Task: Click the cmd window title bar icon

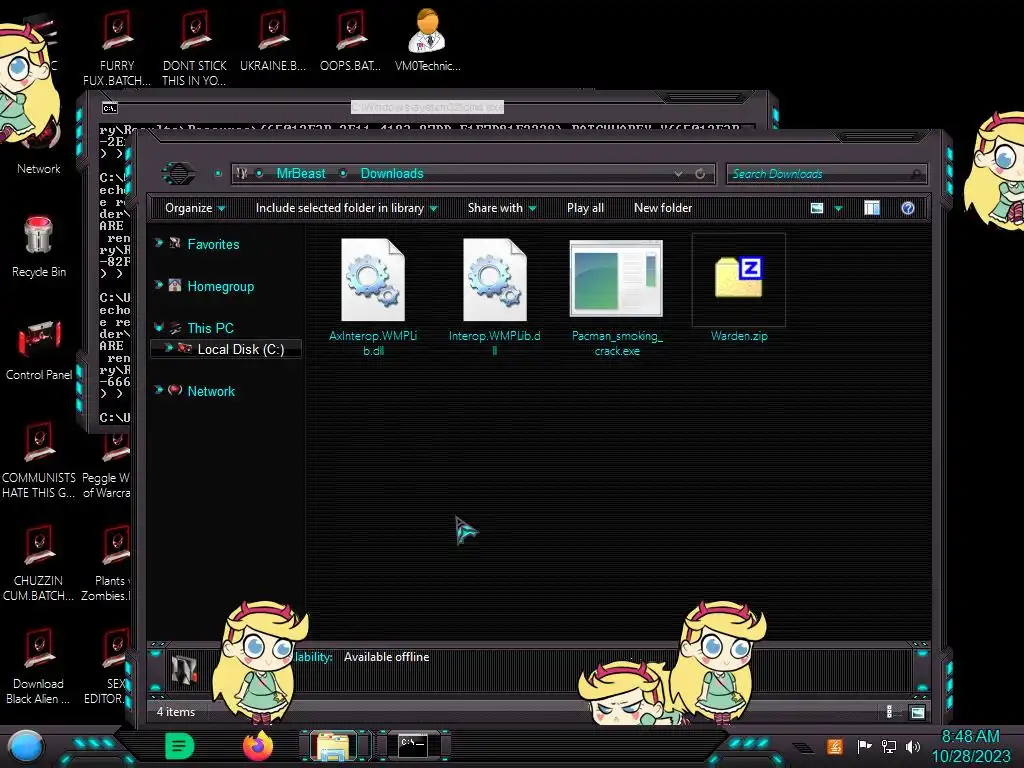Action: click(x=109, y=108)
